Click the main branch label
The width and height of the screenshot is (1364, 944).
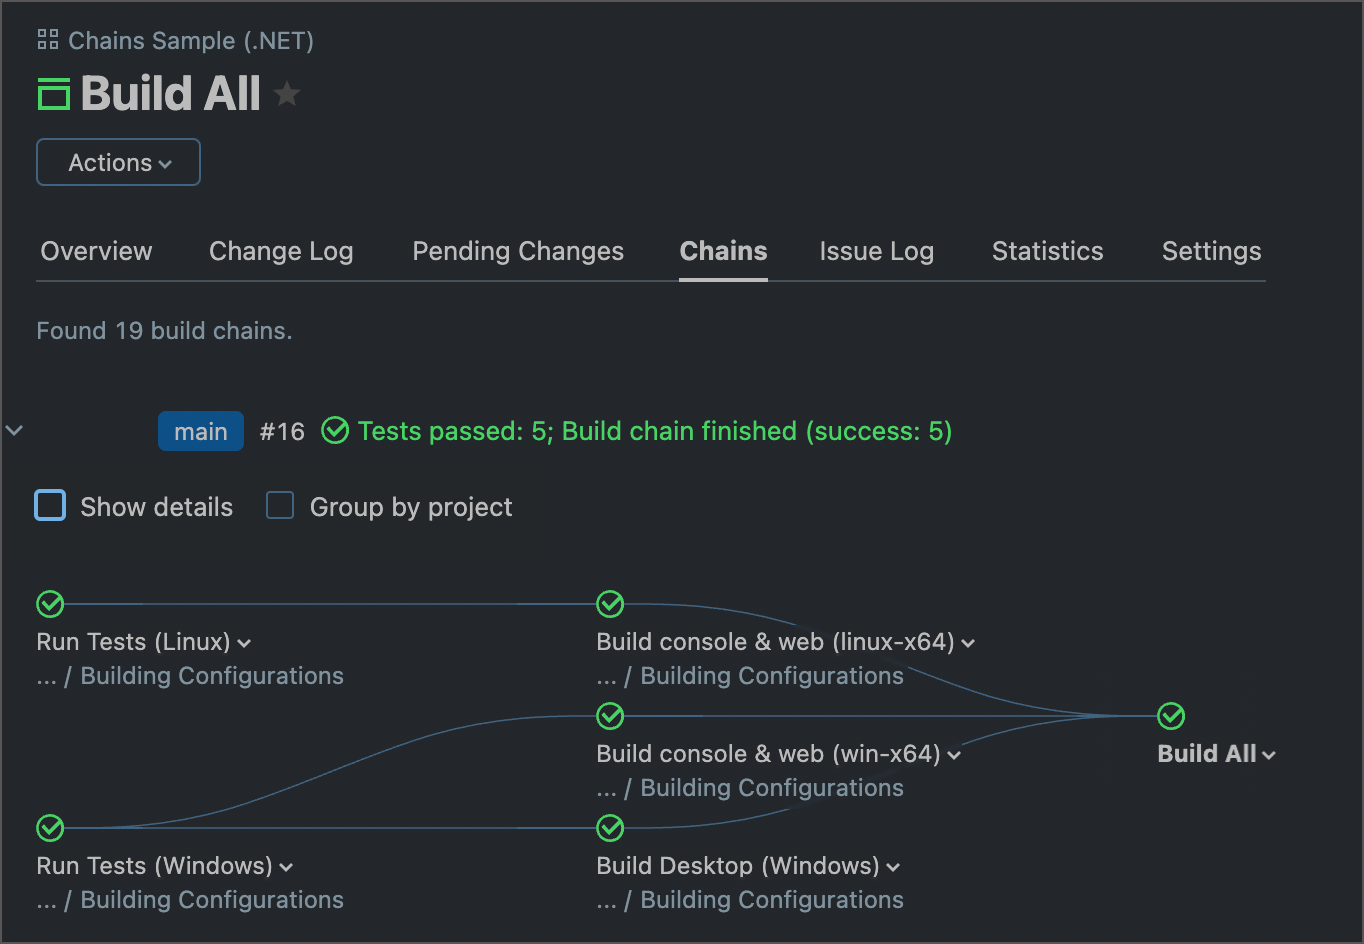200,430
